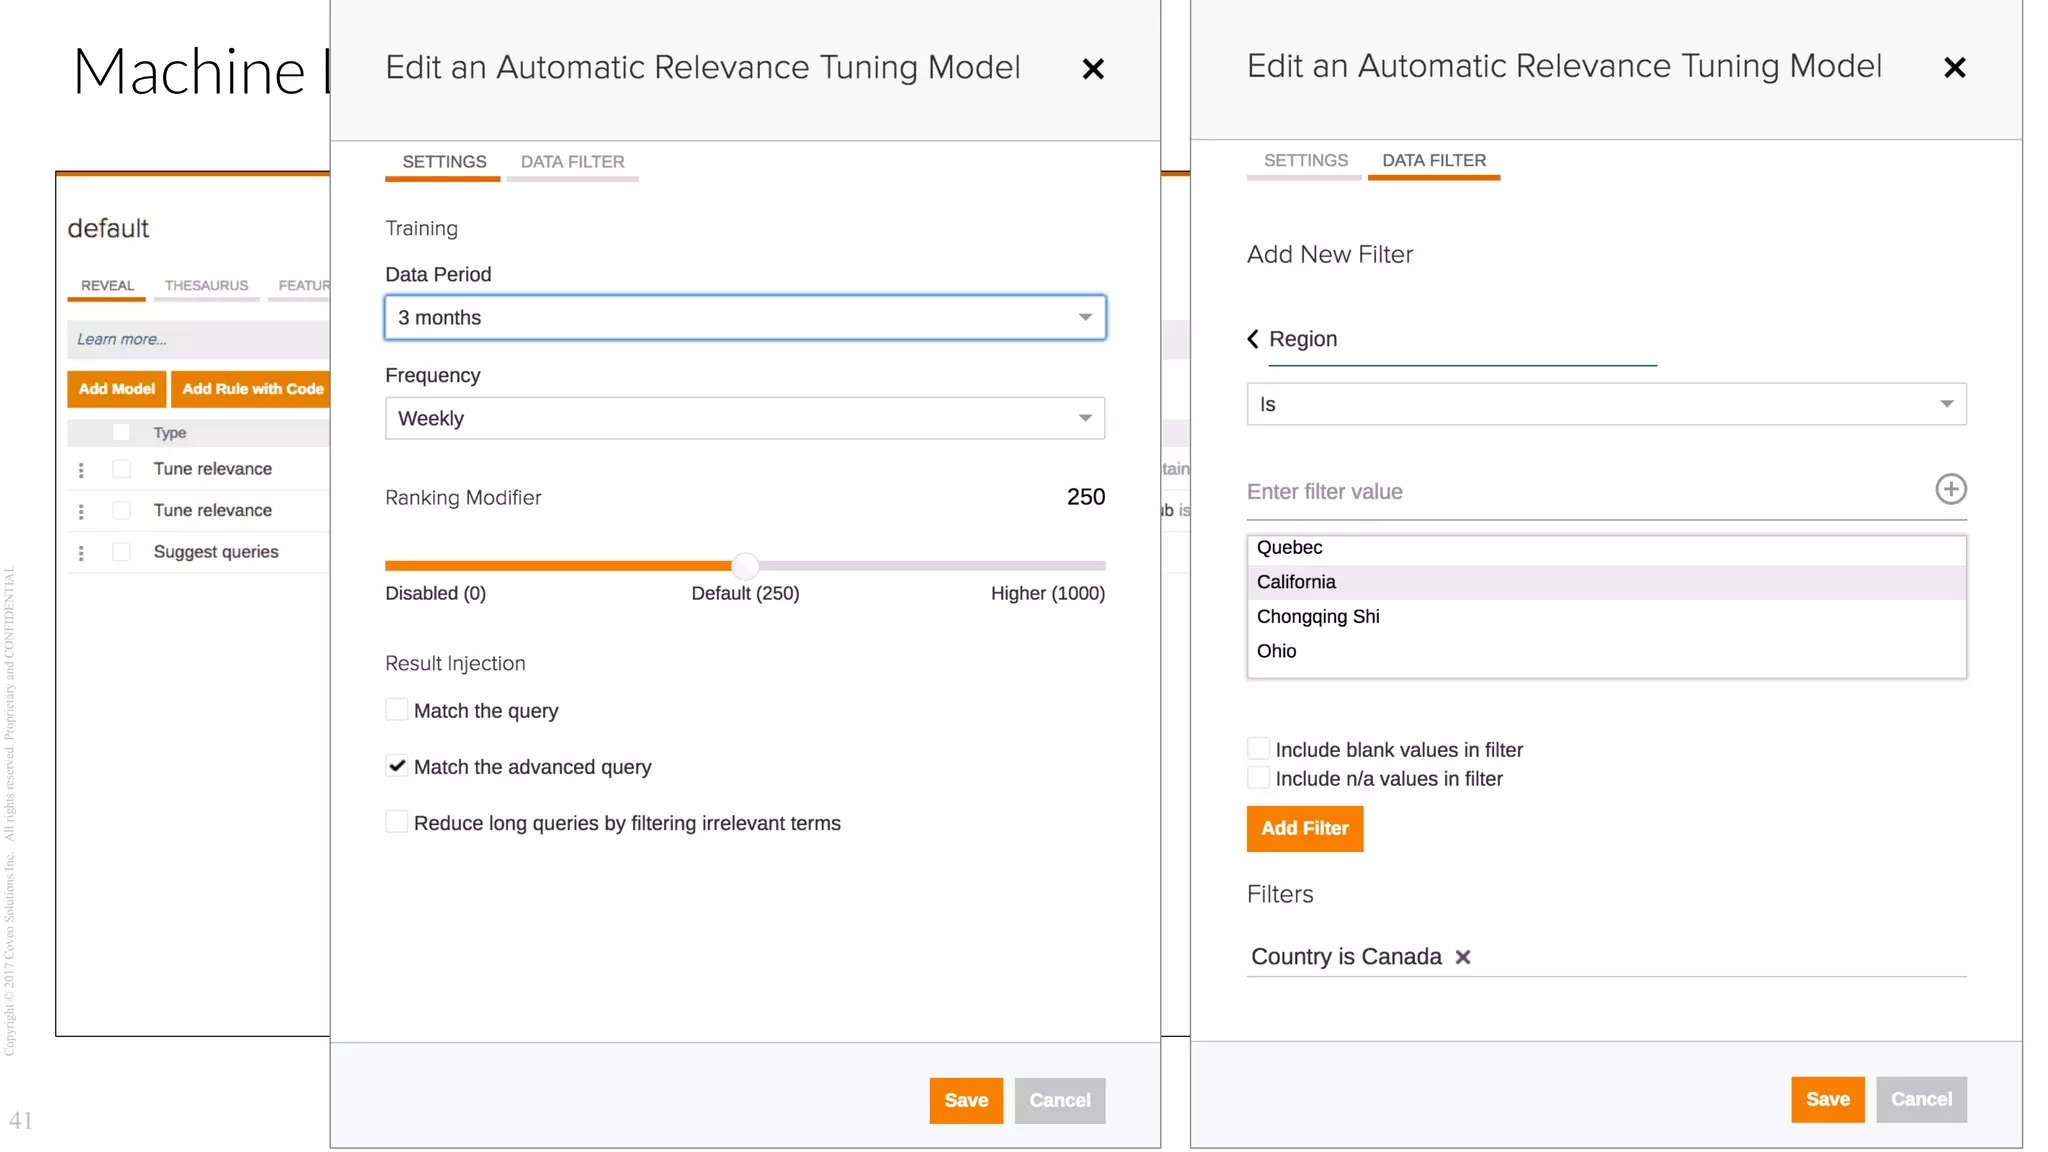Click the back chevron next to Region
The width and height of the screenshot is (2048, 1152).
pos(1253,339)
